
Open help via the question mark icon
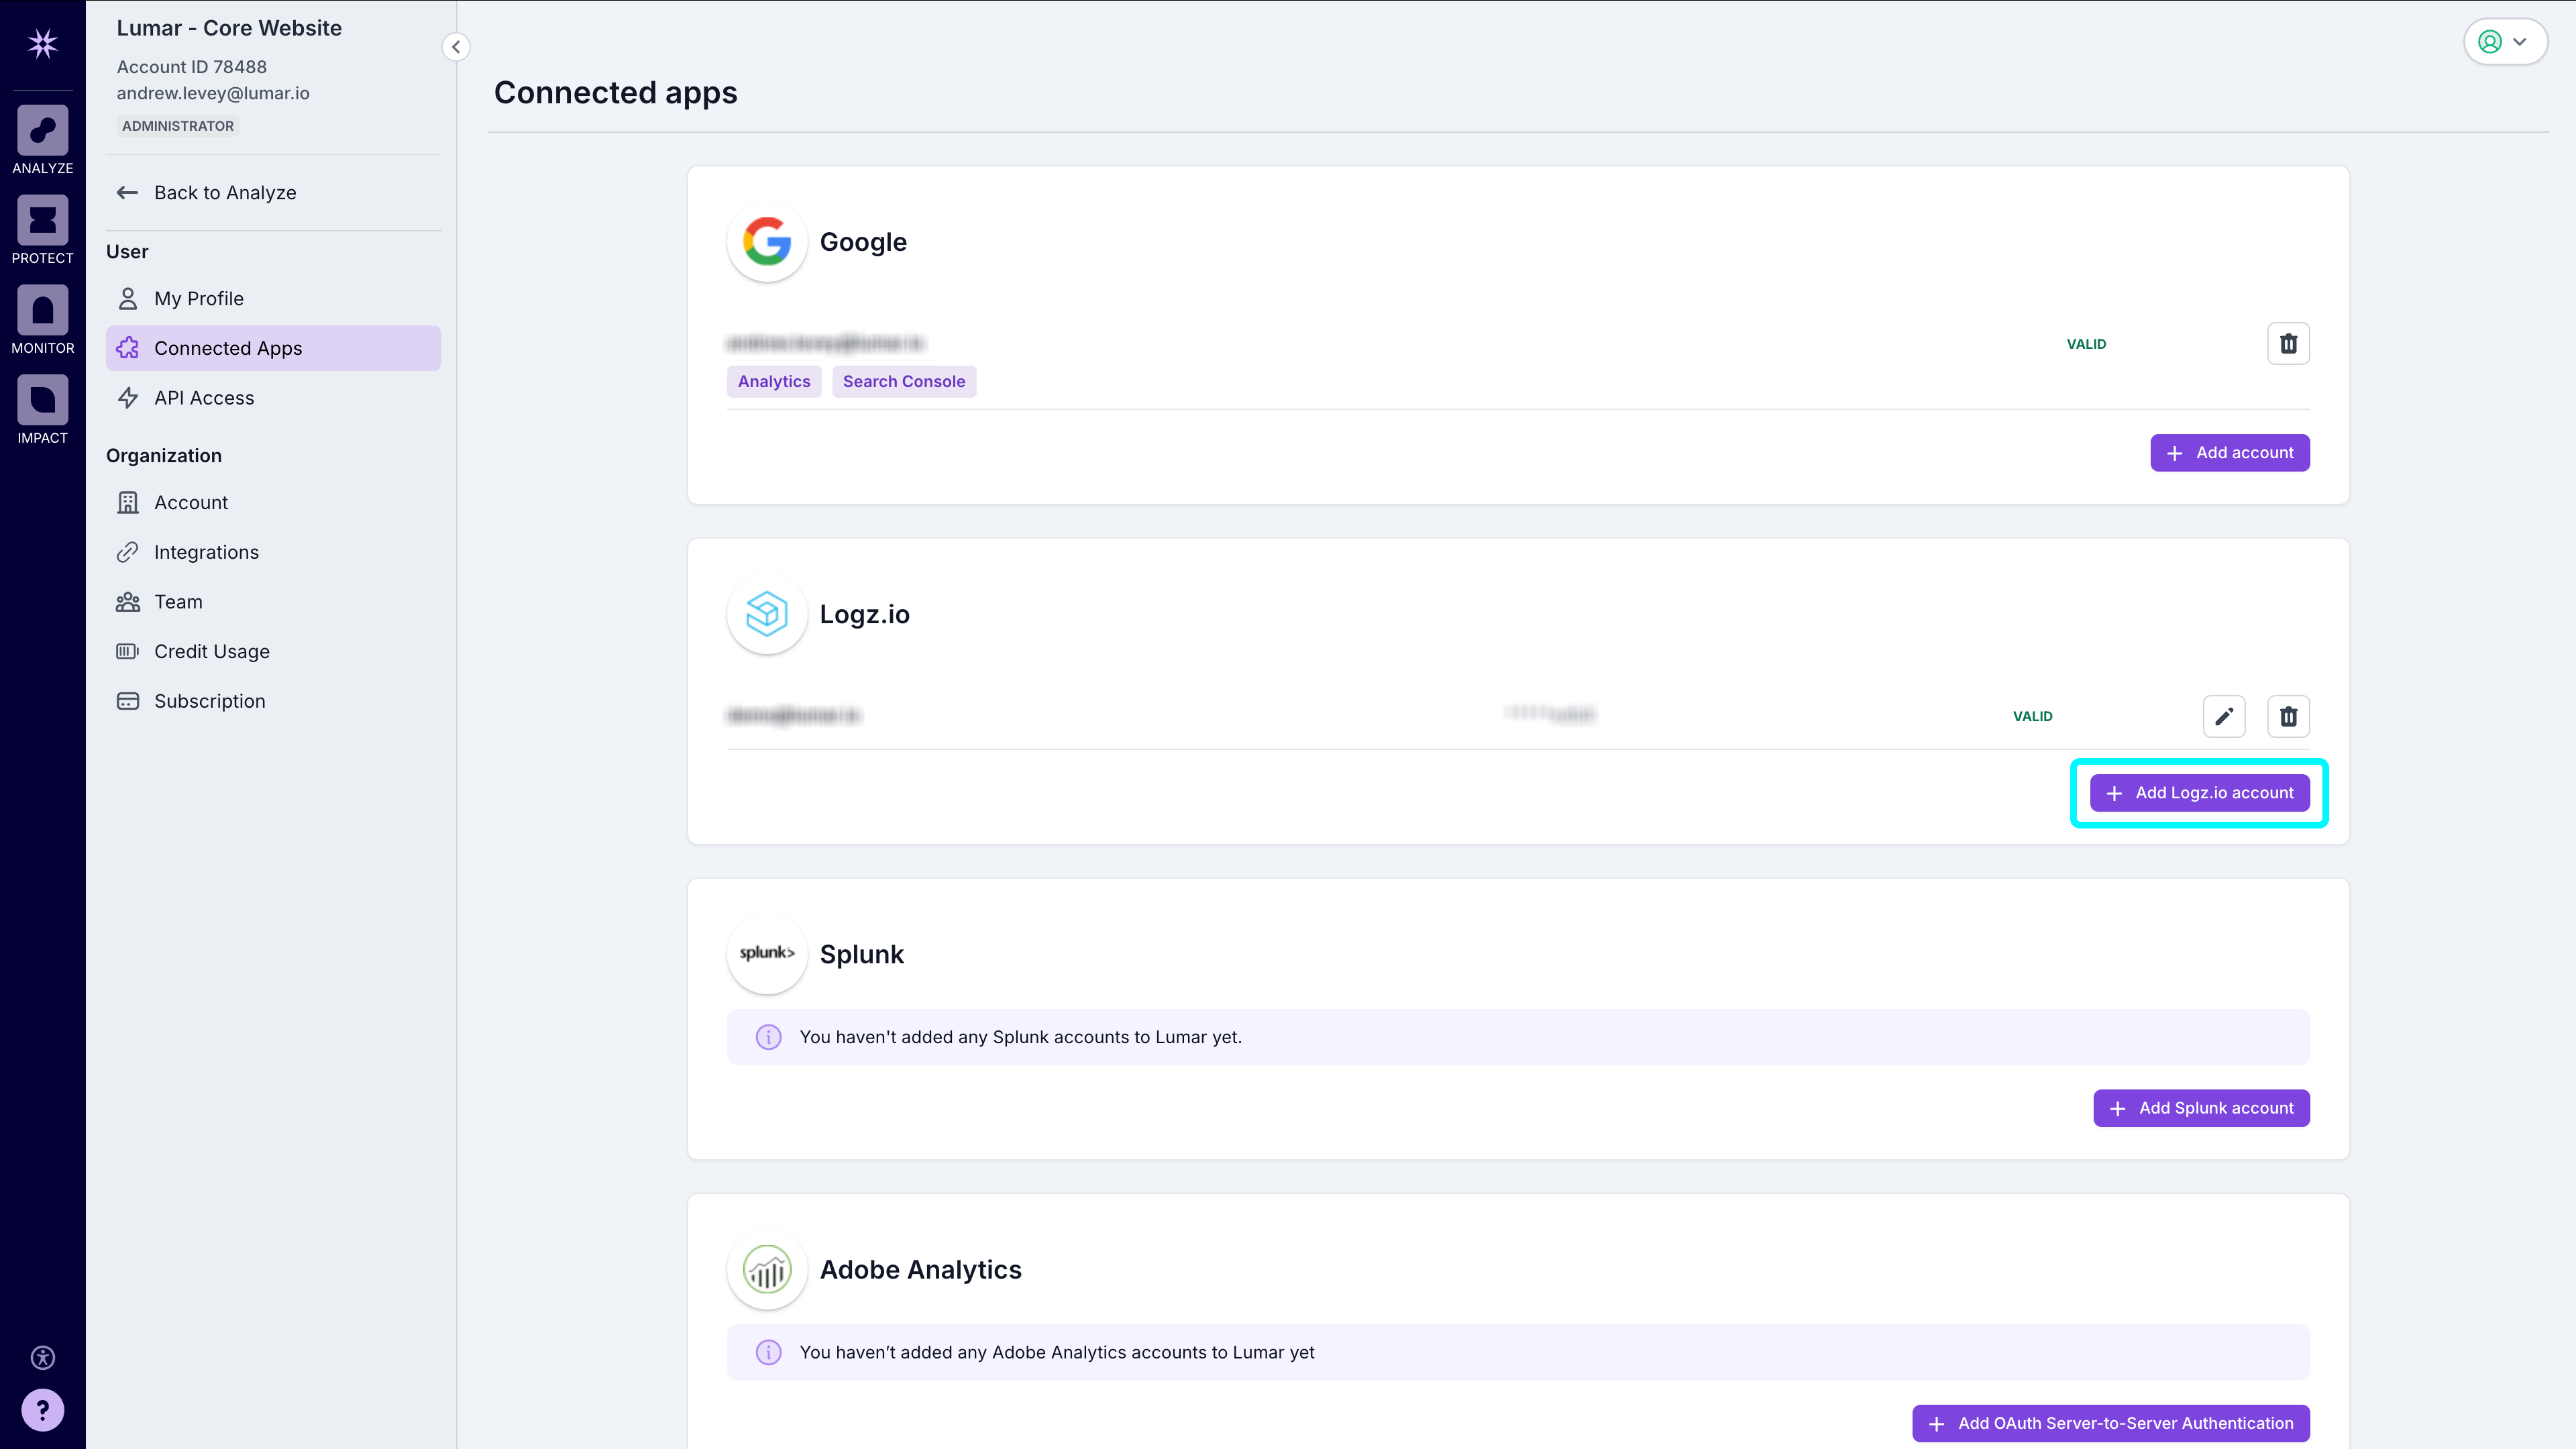(42, 1410)
